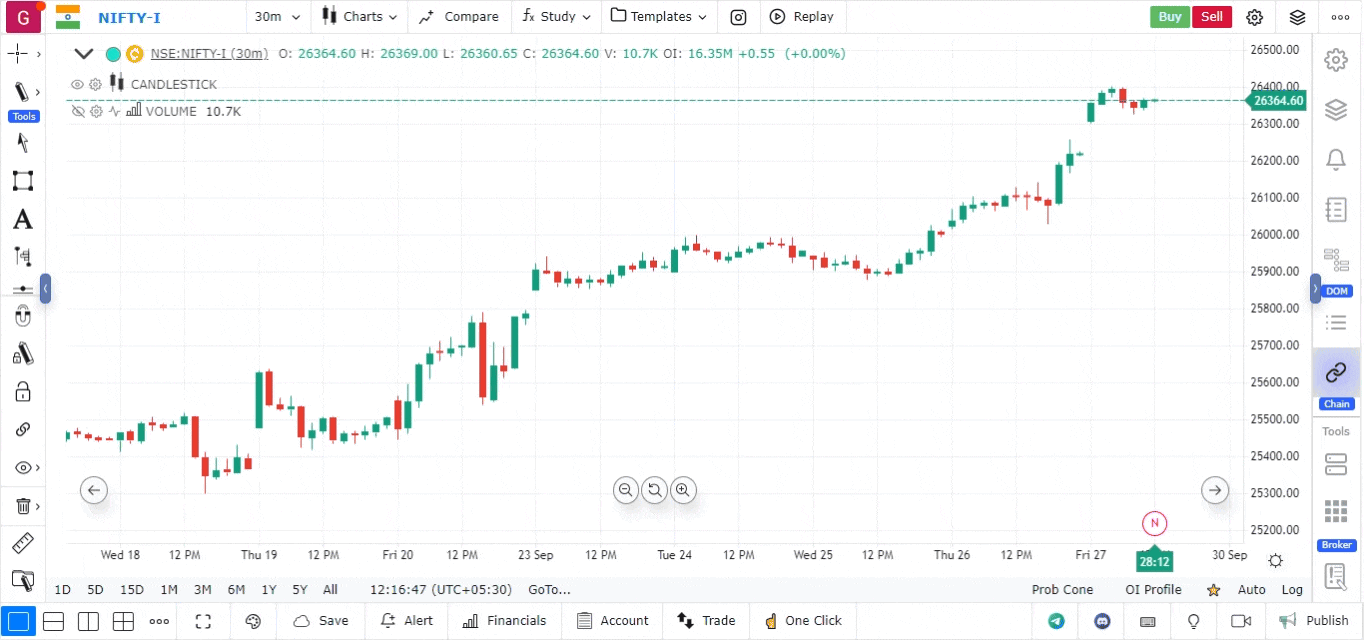Click the trash delete drawings icon
This screenshot has width=1364, height=640.
click(22, 506)
